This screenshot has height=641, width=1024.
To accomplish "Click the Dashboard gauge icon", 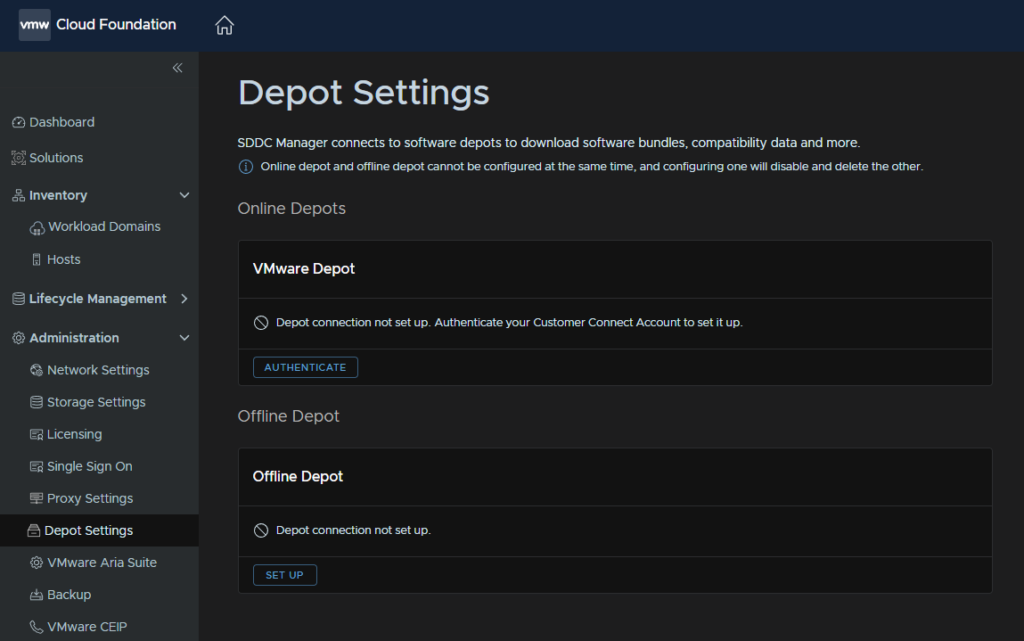I will [18, 122].
